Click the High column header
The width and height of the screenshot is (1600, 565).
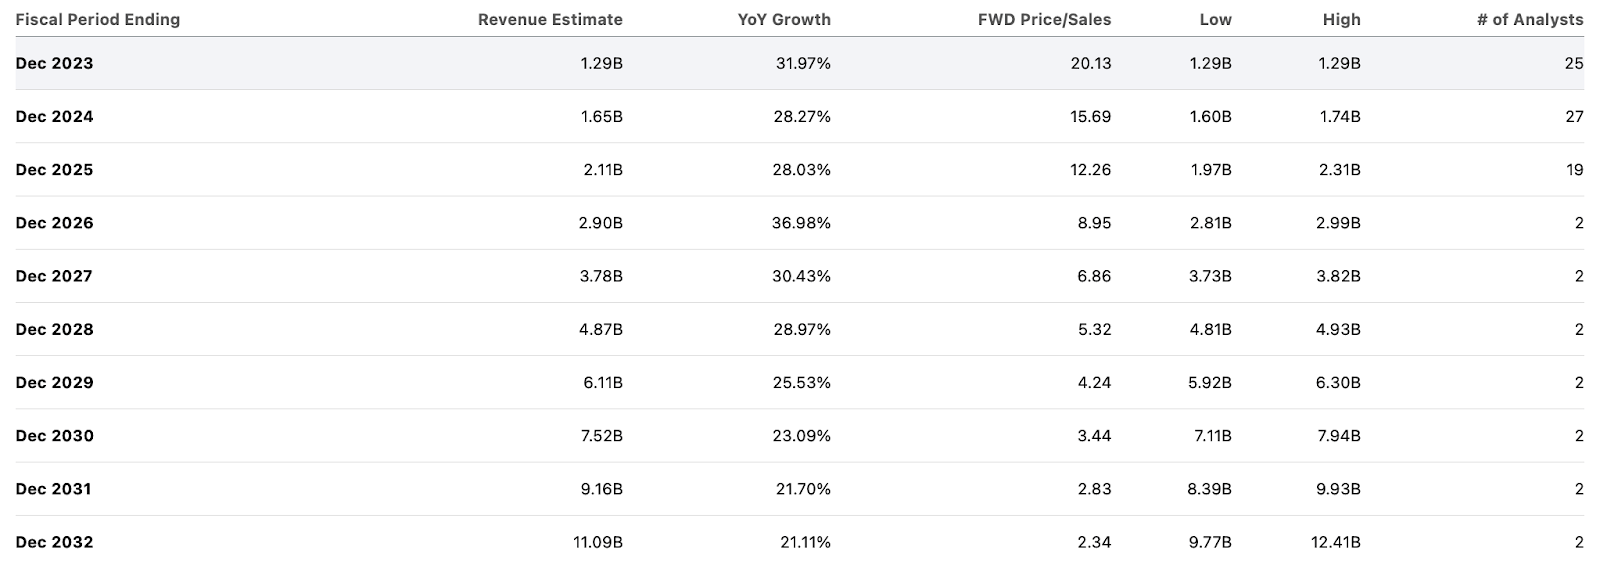pyautogui.click(x=1341, y=19)
